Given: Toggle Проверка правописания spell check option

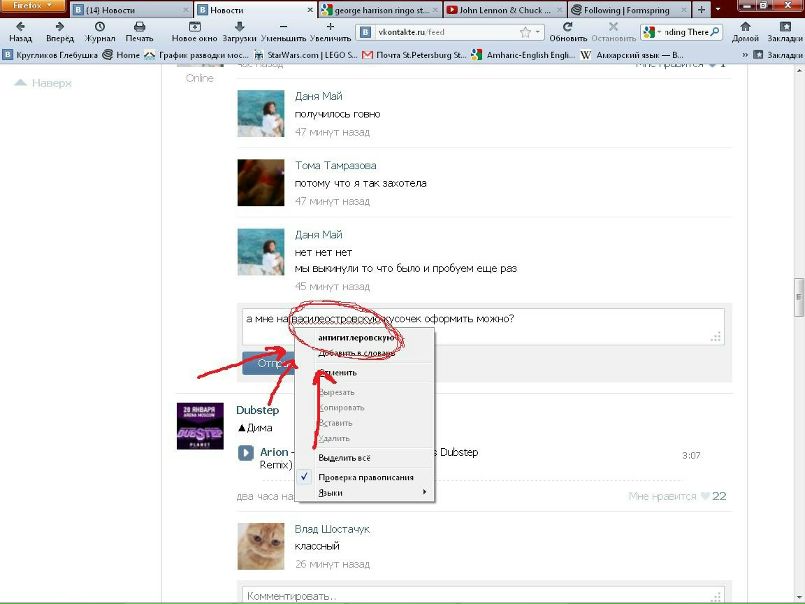Looking at the screenshot, I should click(365, 477).
